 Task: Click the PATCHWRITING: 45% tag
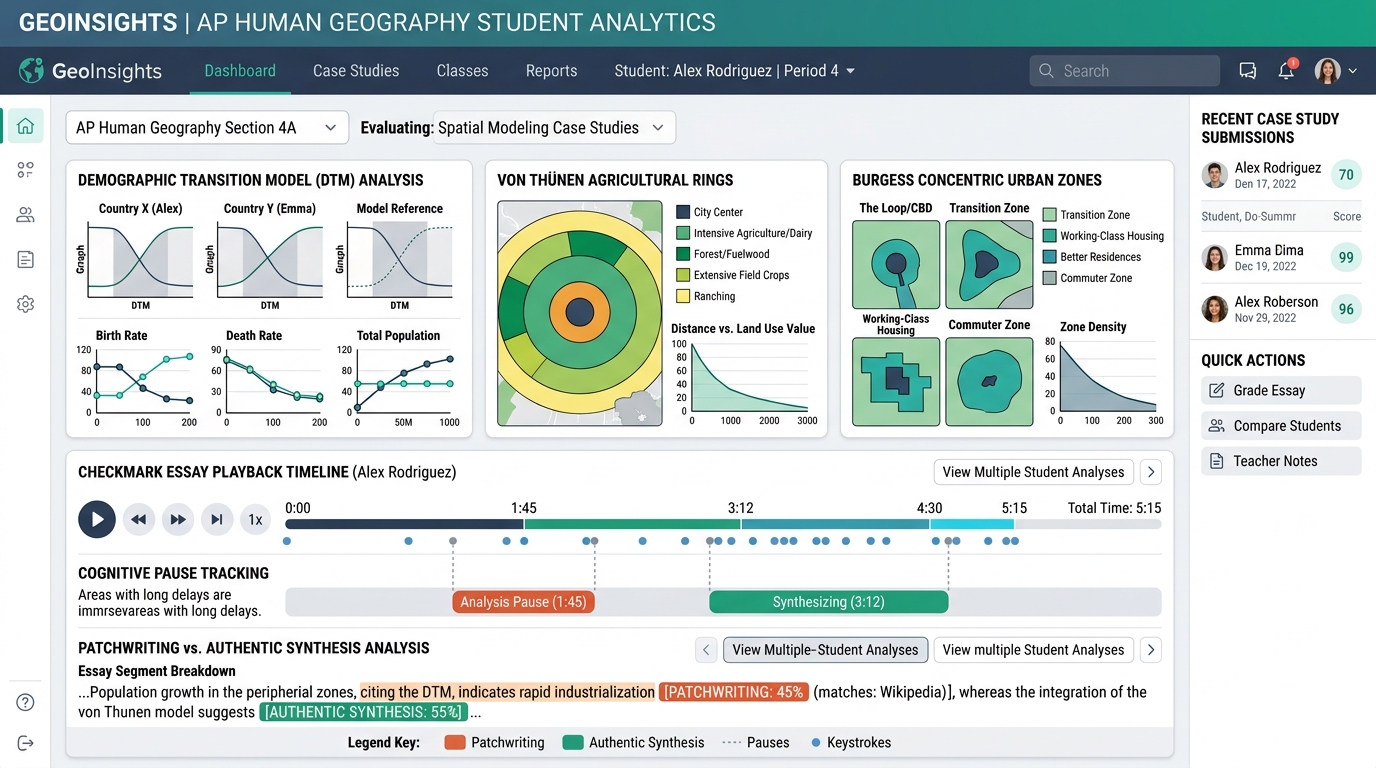click(x=733, y=692)
